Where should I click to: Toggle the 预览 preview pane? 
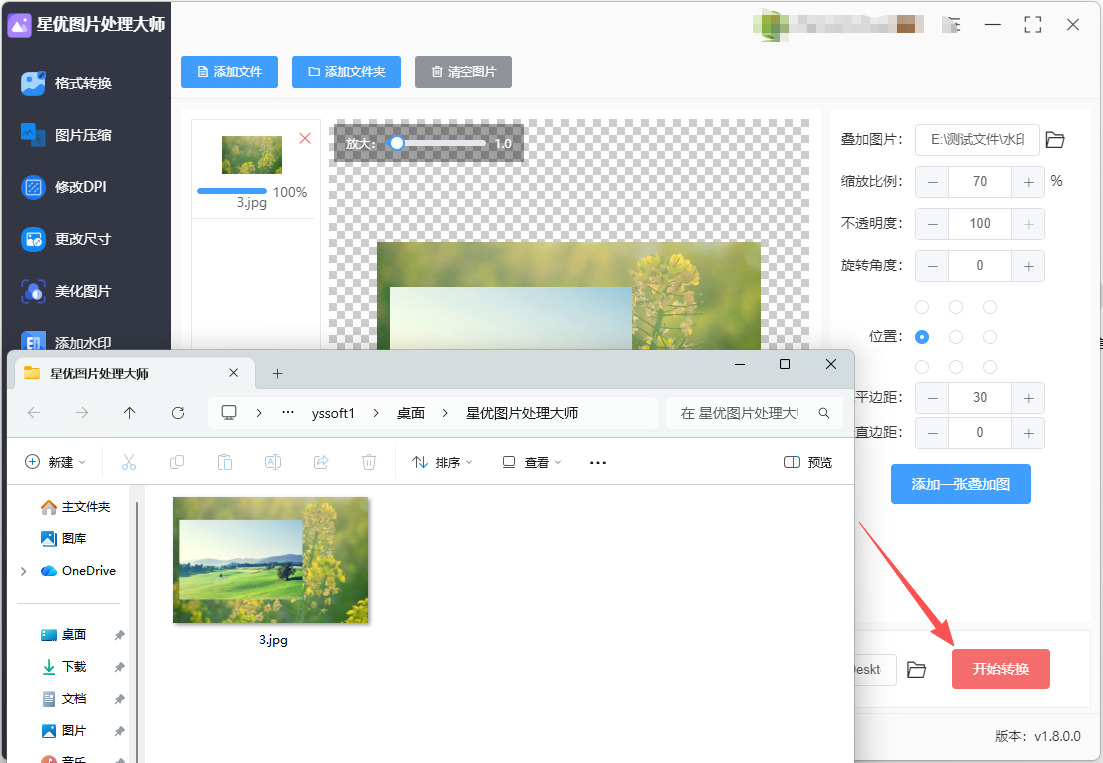(808, 462)
